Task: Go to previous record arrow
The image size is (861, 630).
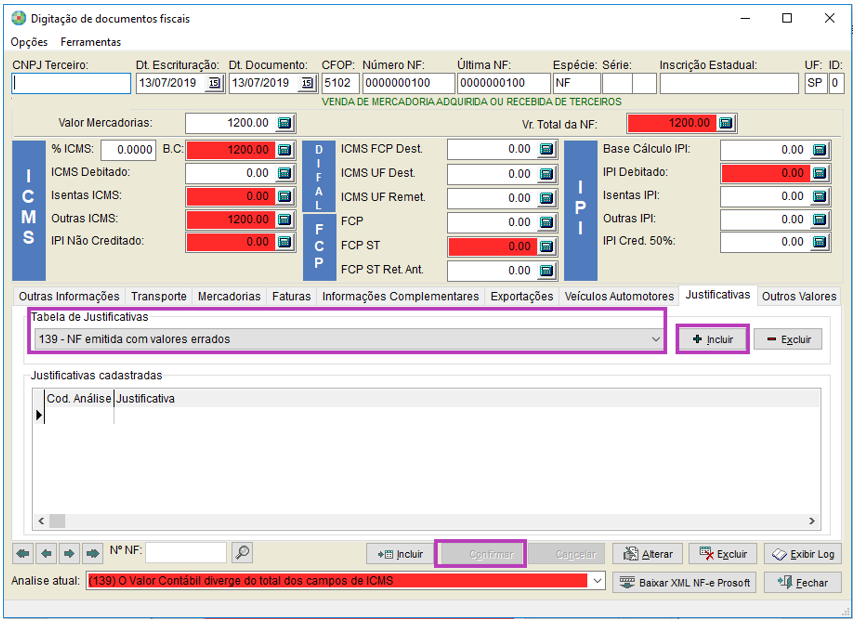Action: [x=47, y=553]
